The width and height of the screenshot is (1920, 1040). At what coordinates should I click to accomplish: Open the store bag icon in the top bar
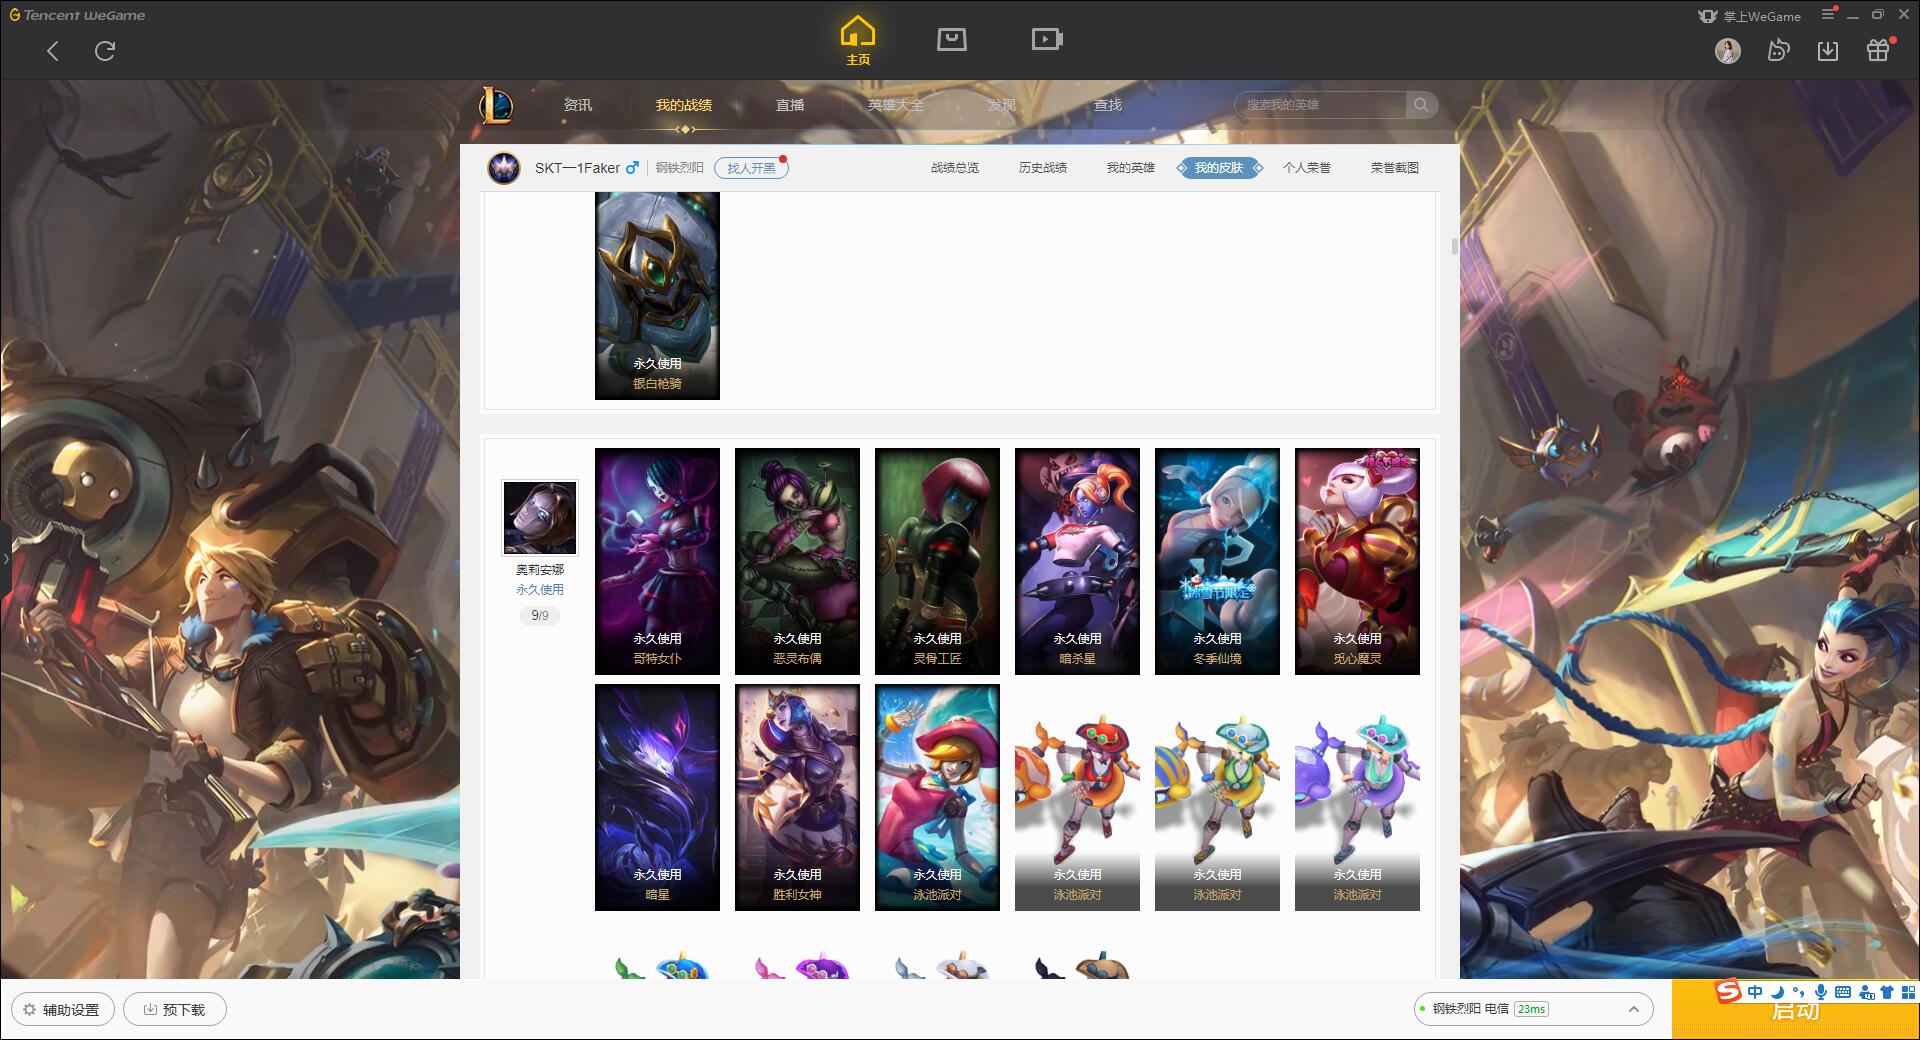(951, 39)
